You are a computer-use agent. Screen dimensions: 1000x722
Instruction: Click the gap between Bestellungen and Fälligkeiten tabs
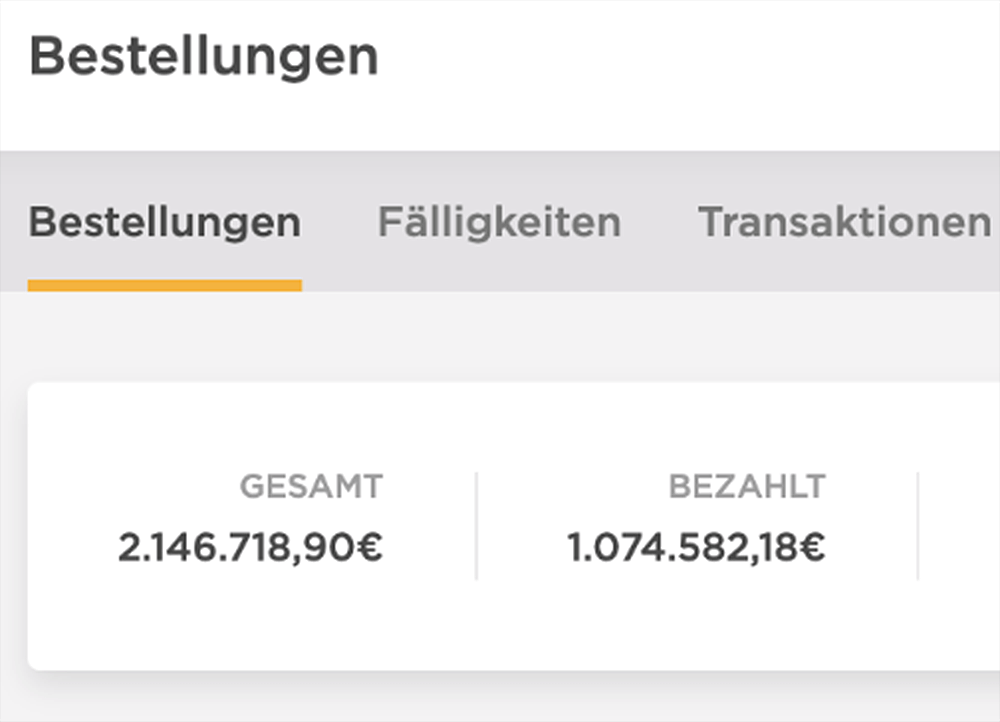[339, 222]
